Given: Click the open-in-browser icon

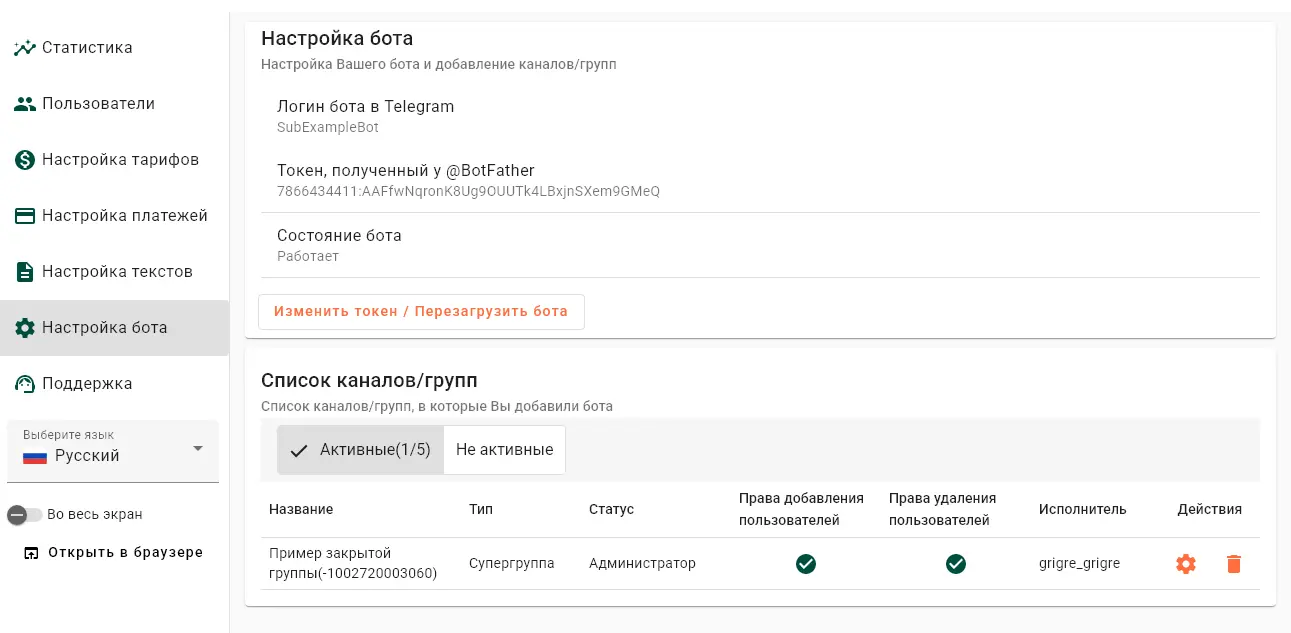Looking at the screenshot, I should pyautogui.click(x=31, y=553).
